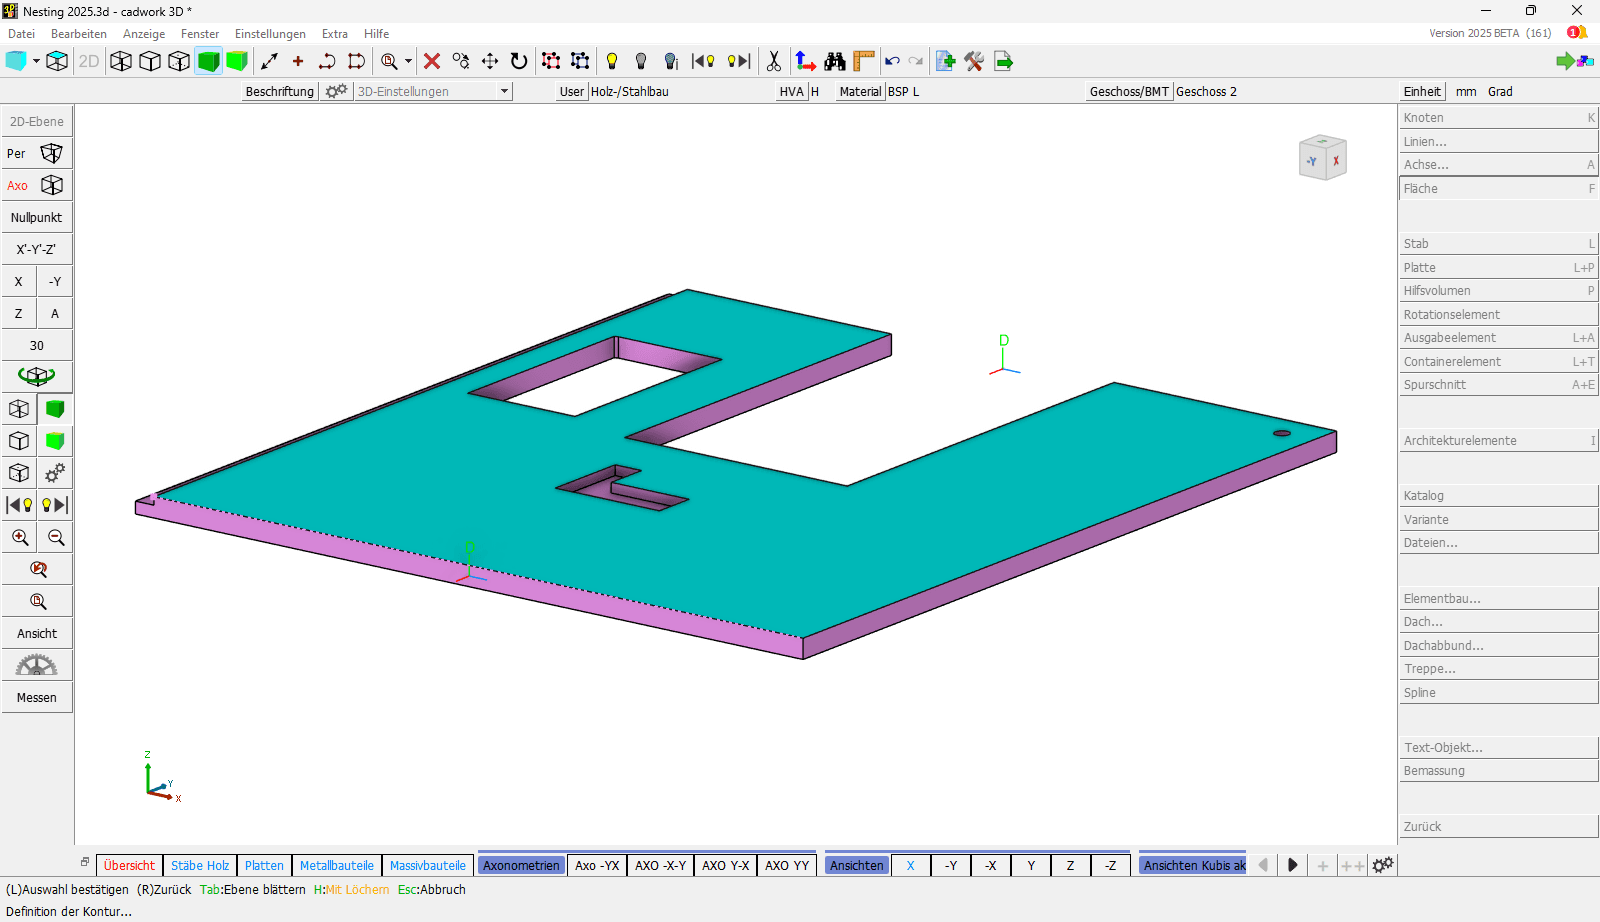
Task: Click the Ansicht button in left panel
Action: click(x=37, y=633)
